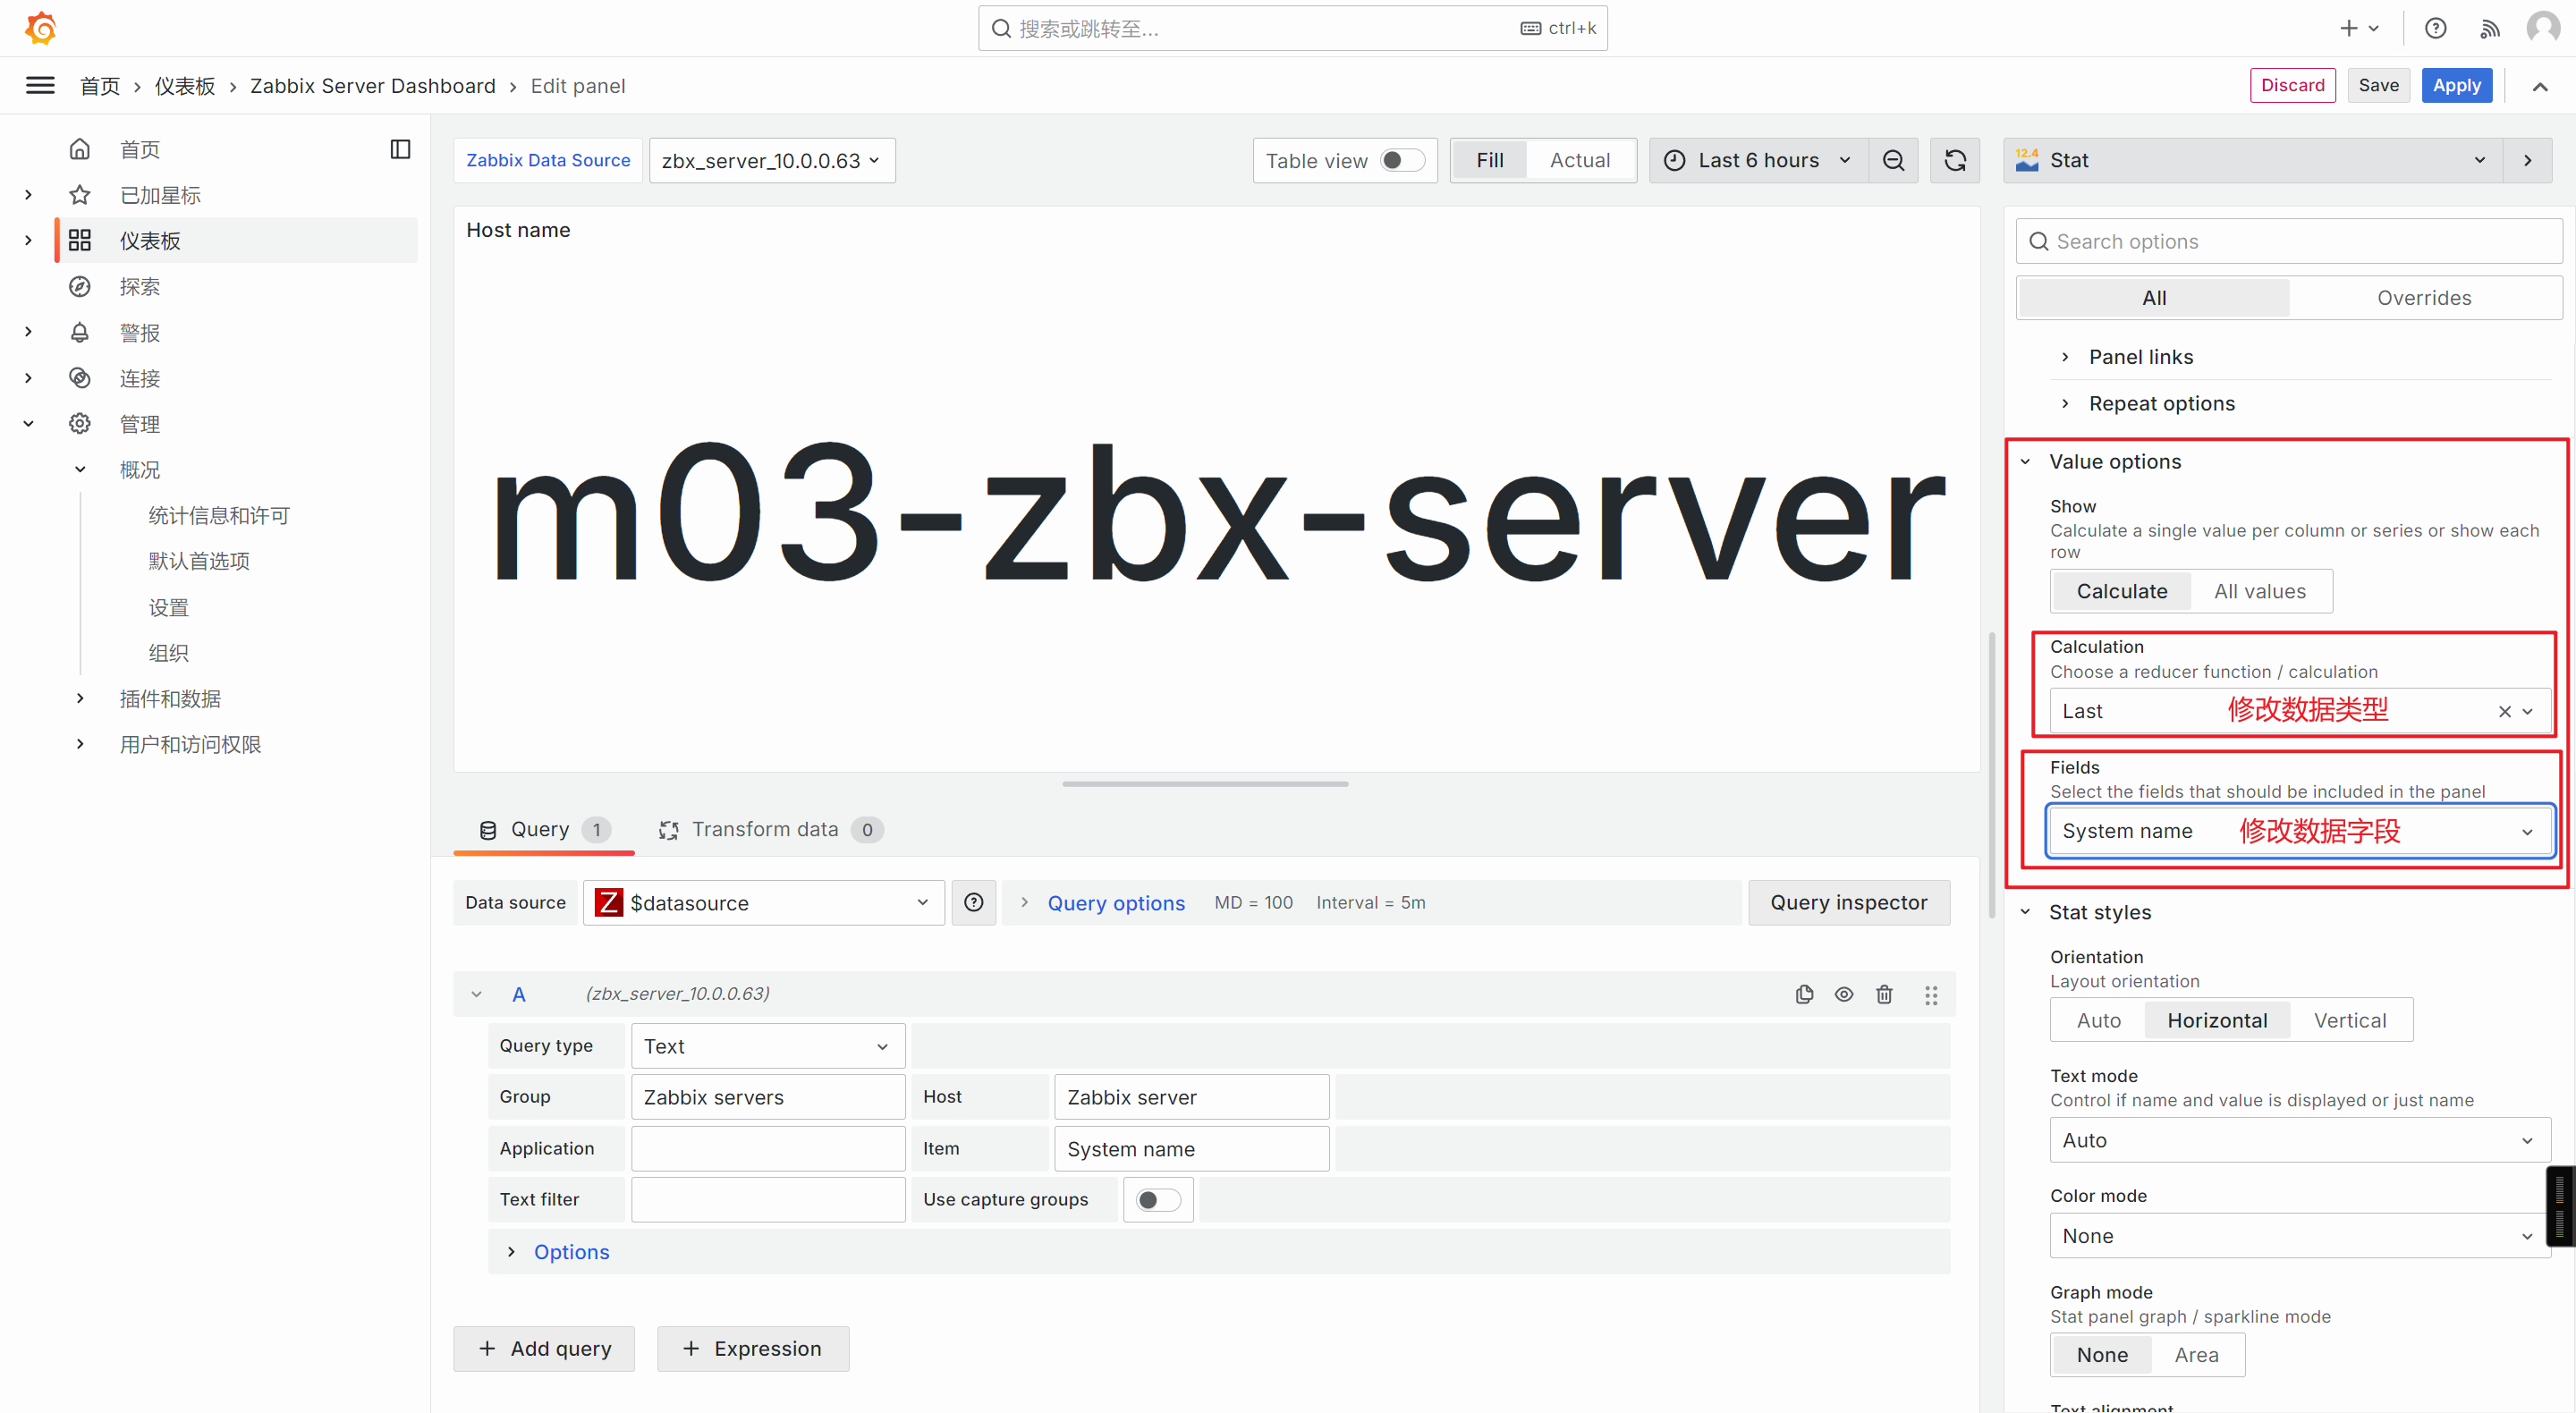The width and height of the screenshot is (2576, 1413).
Task: Open 已加星标 starred item in sidebar
Action: click(x=160, y=195)
